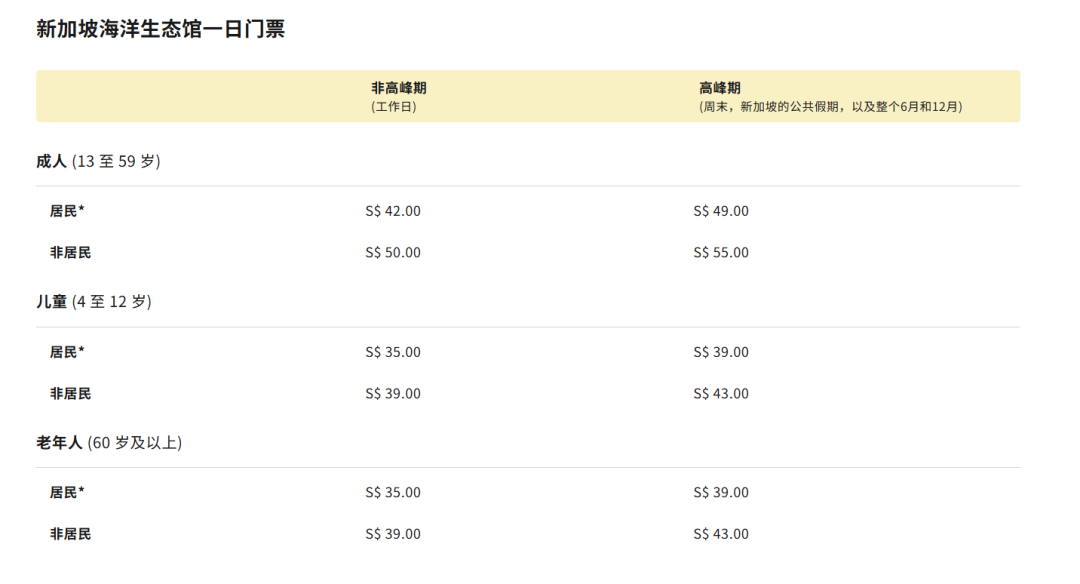The width and height of the screenshot is (1080, 584).
Task: Select 非居民 label under 儿童 section
Action: 70,393
